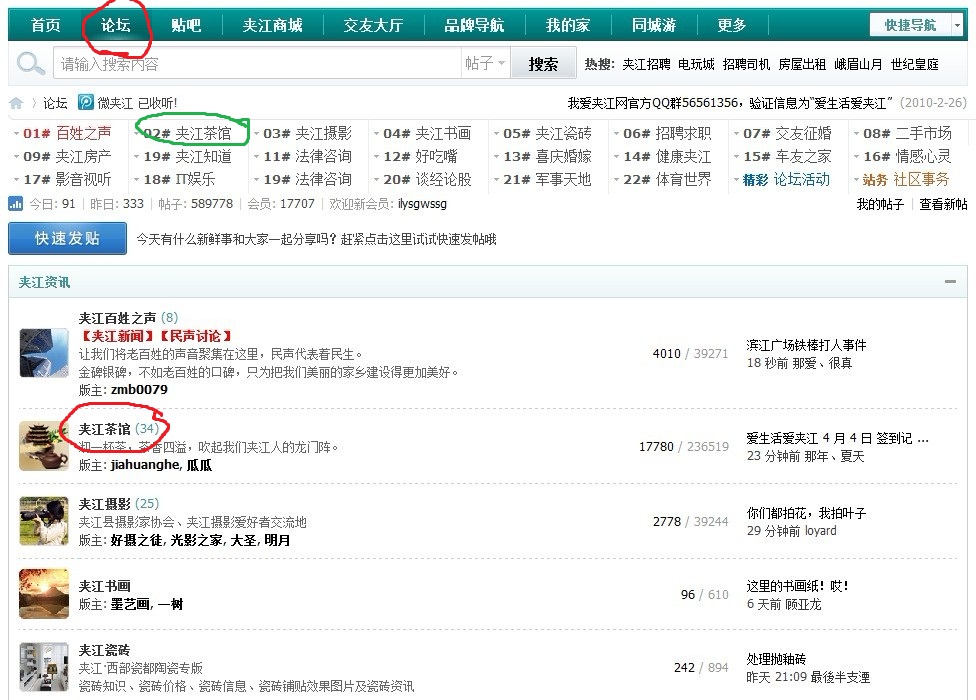This screenshot has width=976, height=700.
Task: Click the 夹江书画 forum icon
Action: (44, 594)
